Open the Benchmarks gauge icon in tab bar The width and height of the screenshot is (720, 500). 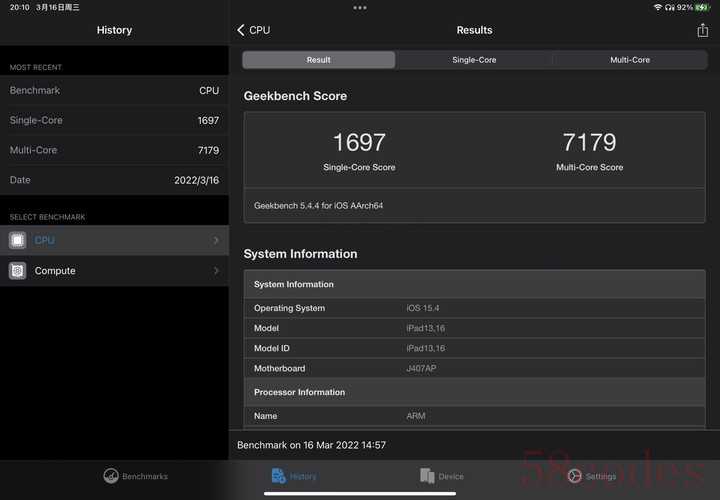point(111,476)
